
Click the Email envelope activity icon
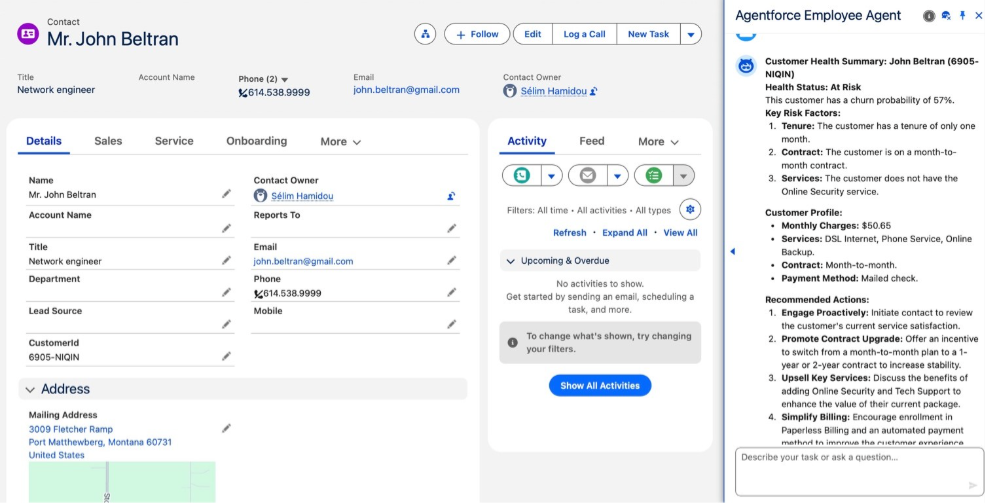click(587, 176)
